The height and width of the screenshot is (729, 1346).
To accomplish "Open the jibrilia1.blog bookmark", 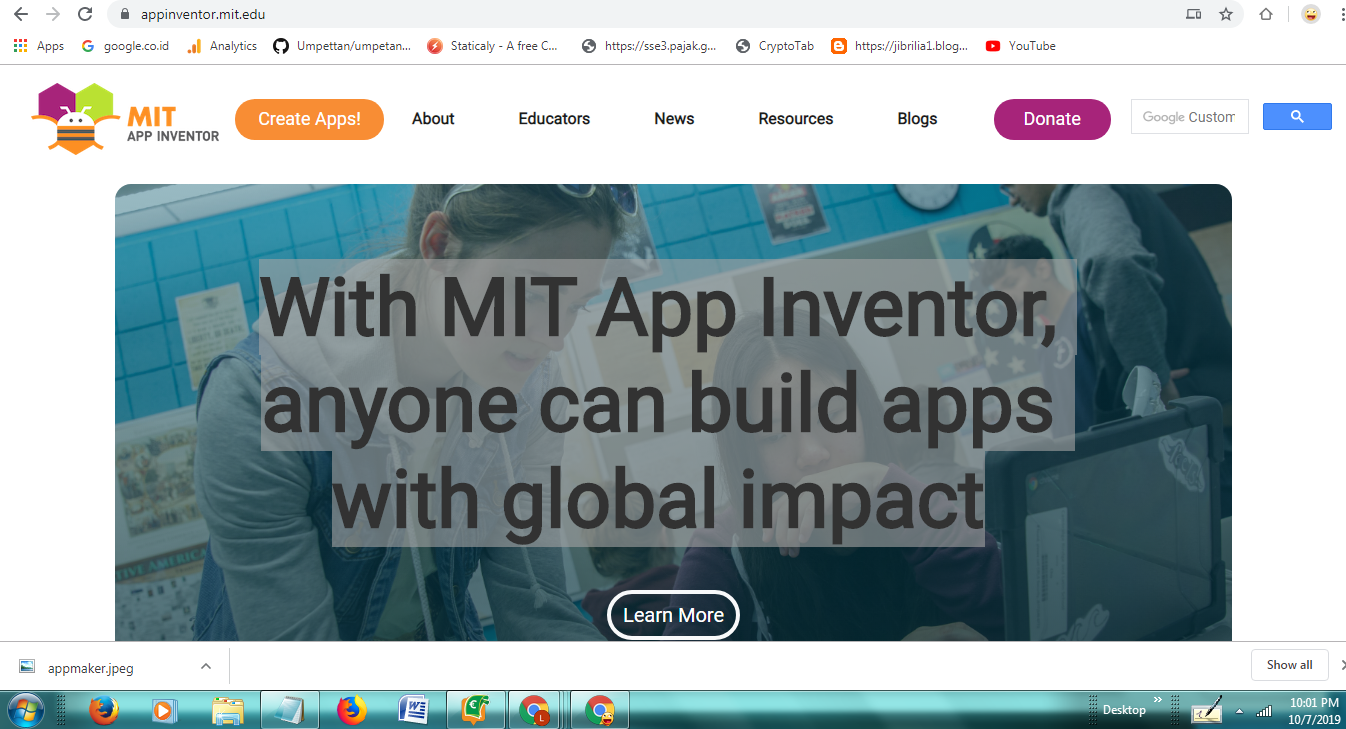I will tap(900, 46).
